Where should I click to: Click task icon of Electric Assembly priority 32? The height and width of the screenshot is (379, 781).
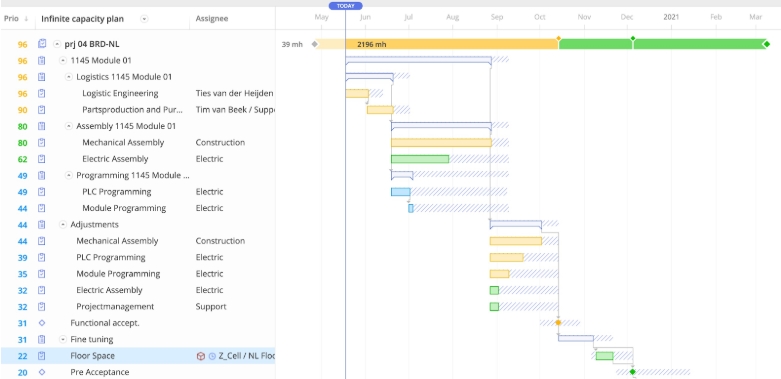coord(42,290)
